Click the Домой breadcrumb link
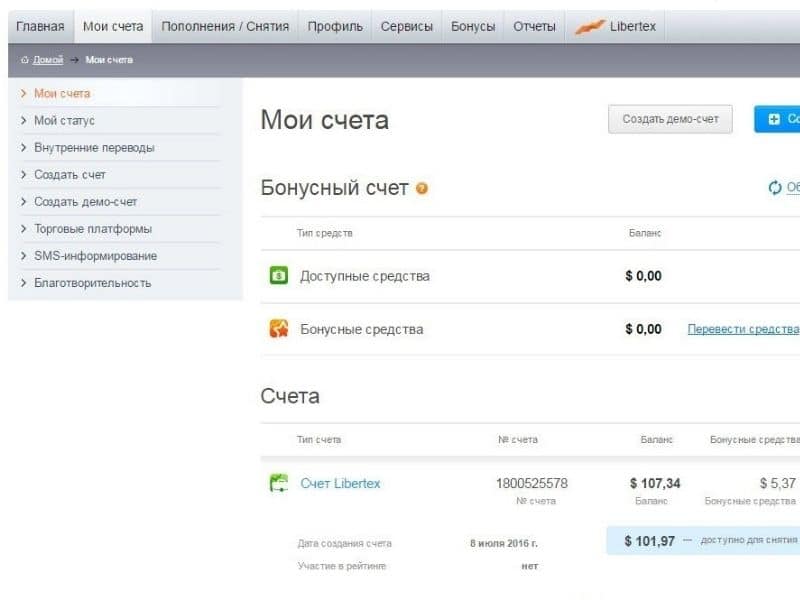Image resolution: width=800 pixels, height=600 pixels. coord(48,60)
